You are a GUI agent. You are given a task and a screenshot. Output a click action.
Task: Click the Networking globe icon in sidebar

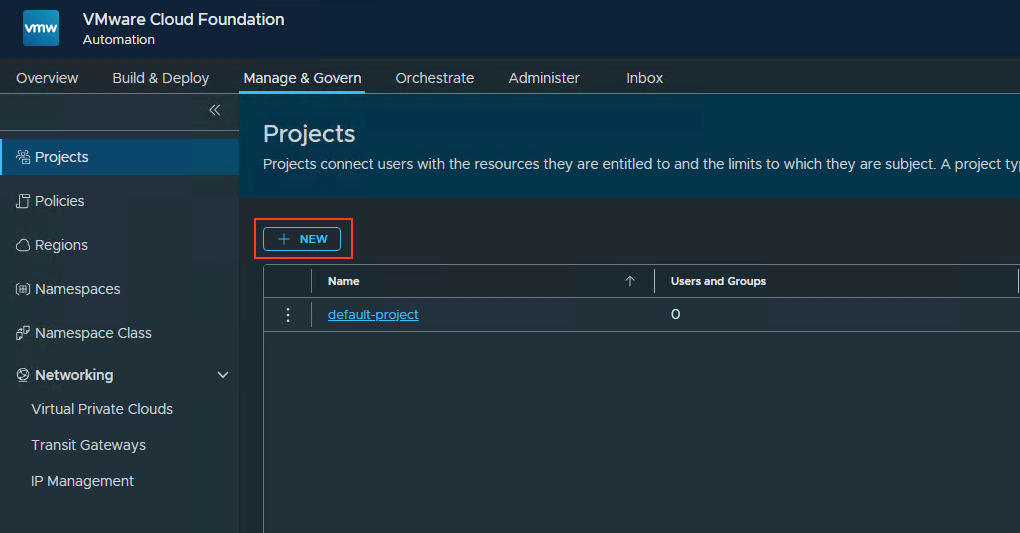pyautogui.click(x=23, y=375)
